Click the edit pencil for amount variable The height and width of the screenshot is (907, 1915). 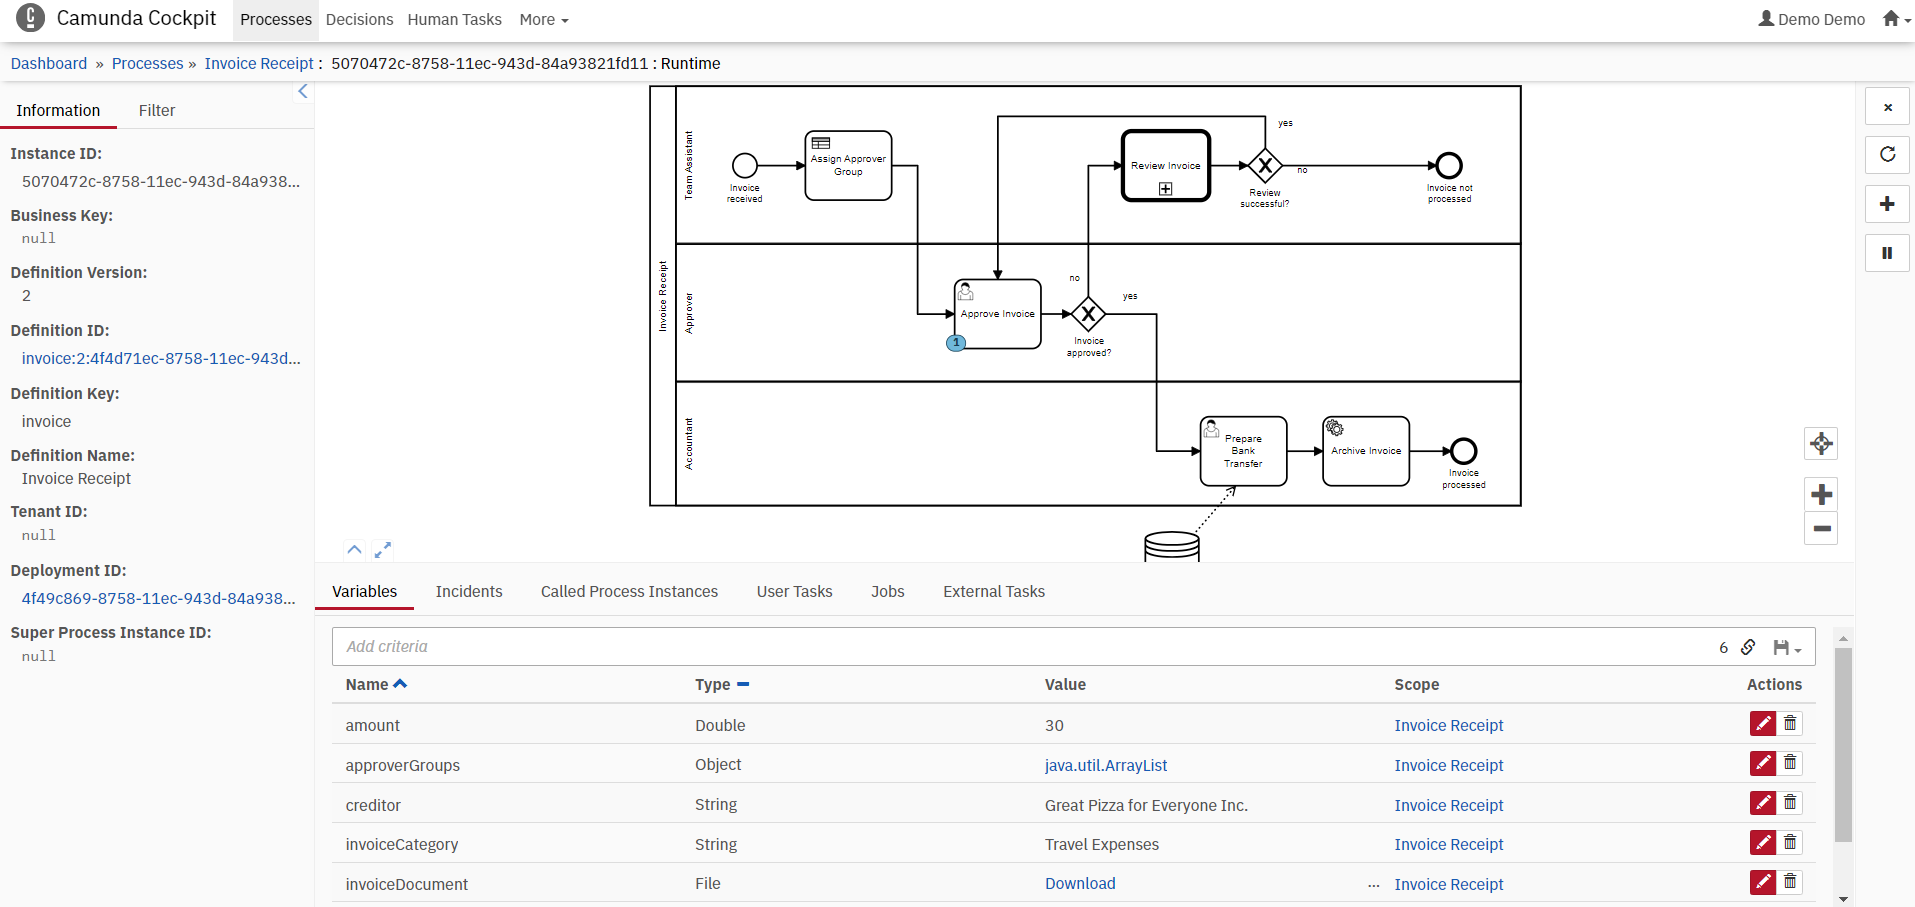pos(1762,724)
